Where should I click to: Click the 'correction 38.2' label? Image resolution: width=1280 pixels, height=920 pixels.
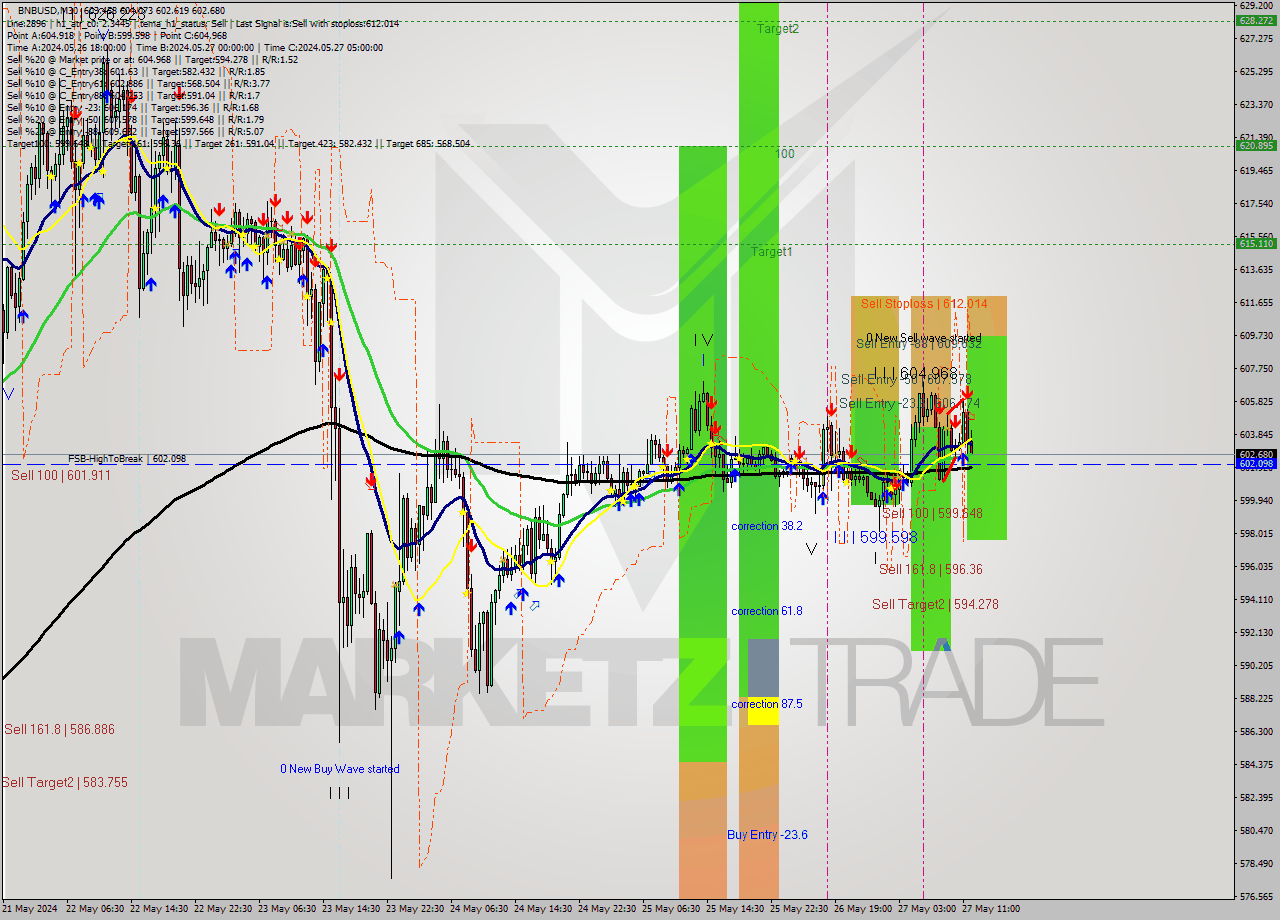[x=766, y=525]
